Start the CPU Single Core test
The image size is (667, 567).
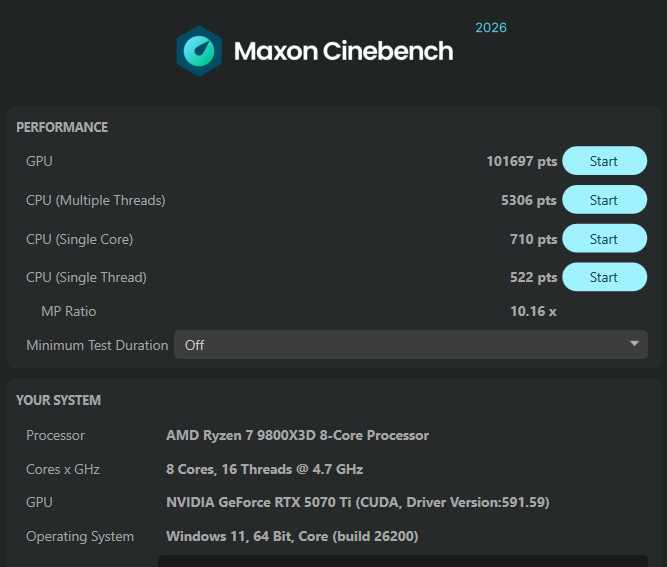(x=604, y=239)
